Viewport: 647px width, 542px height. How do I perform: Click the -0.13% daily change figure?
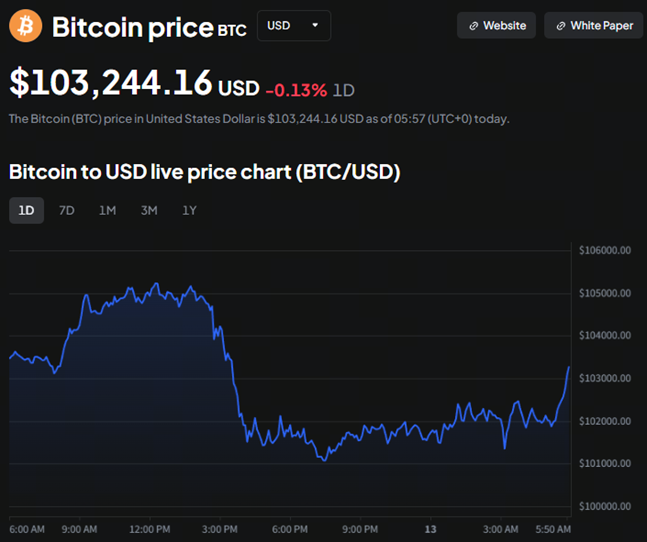(x=296, y=90)
